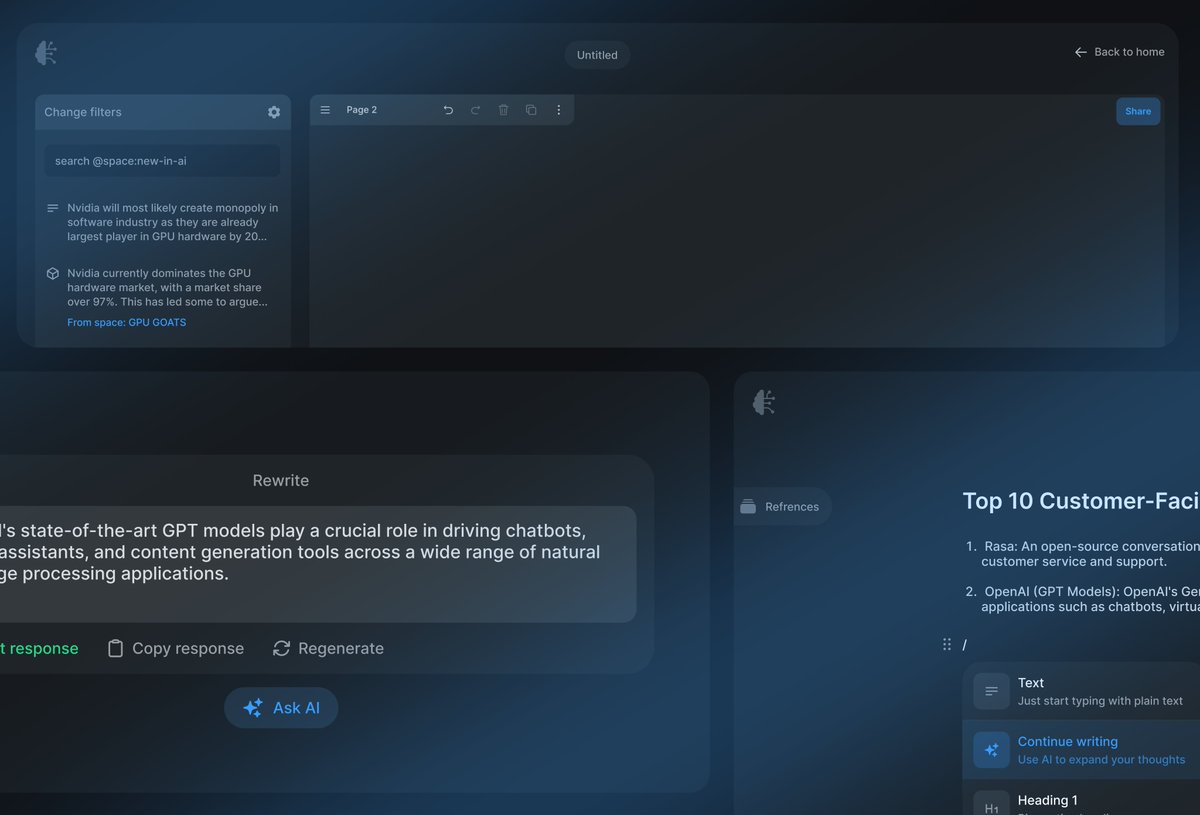Copy response to clipboard
Viewport: 1200px width, 815px height.
coord(175,649)
